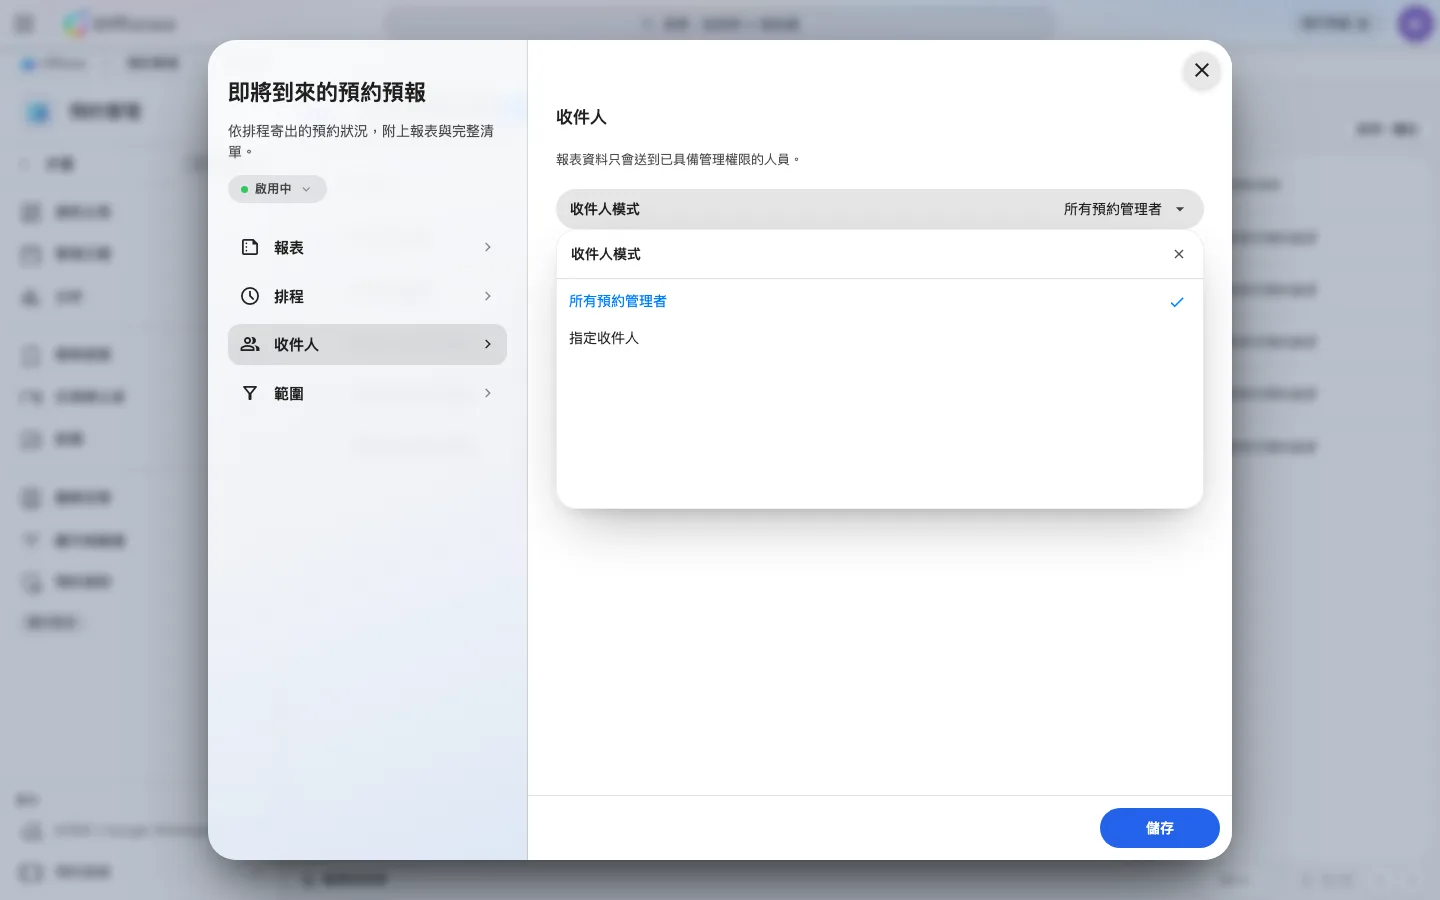
Task: Expand the 報表 row chevron
Action: (x=487, y=247)
